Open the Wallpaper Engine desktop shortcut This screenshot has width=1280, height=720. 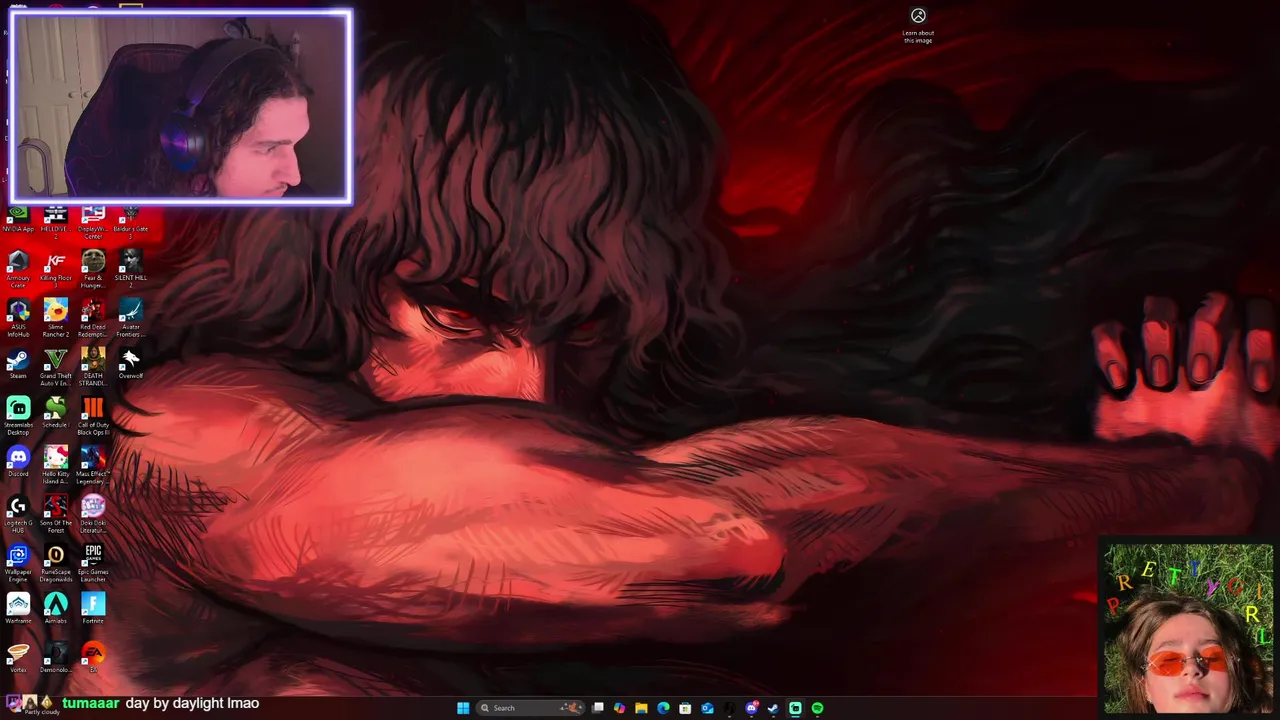pos(18,563)
